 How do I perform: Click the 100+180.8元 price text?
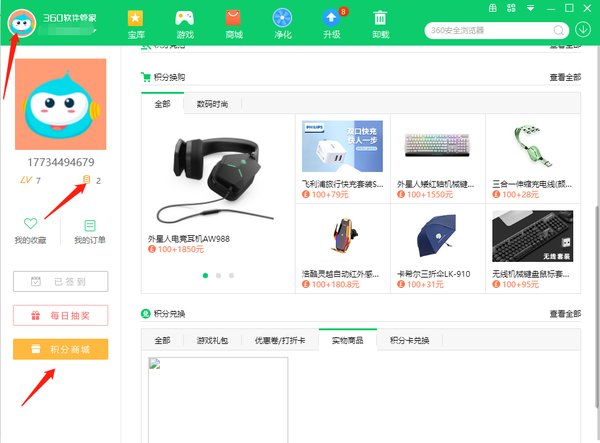[336, 284]
